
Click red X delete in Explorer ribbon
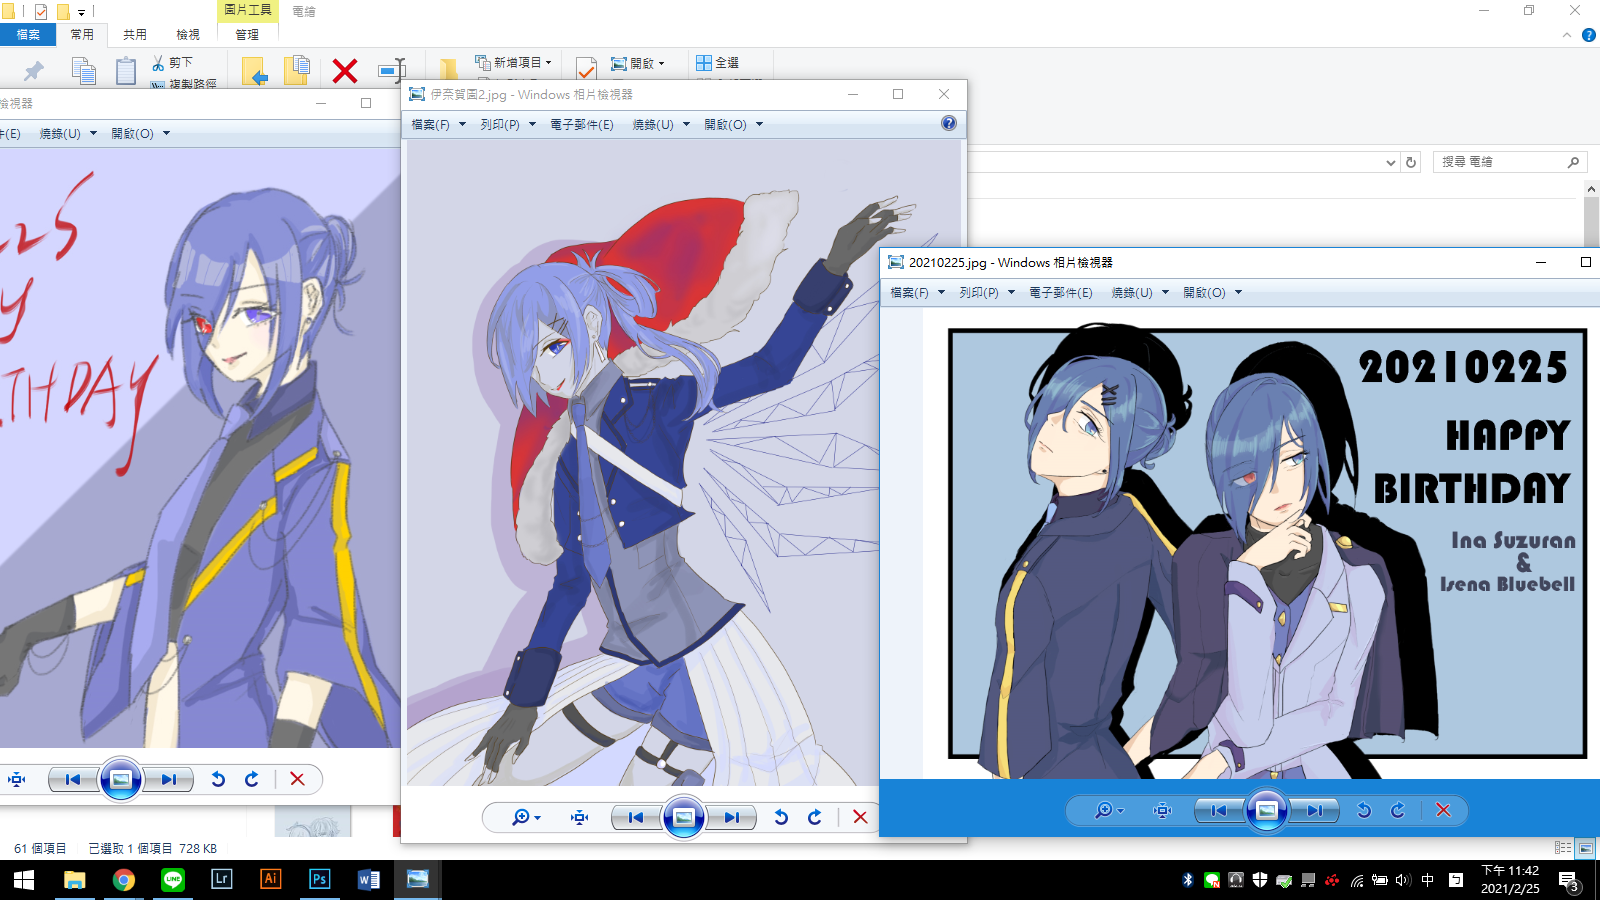pyautogui.click(x=345, y=70)
